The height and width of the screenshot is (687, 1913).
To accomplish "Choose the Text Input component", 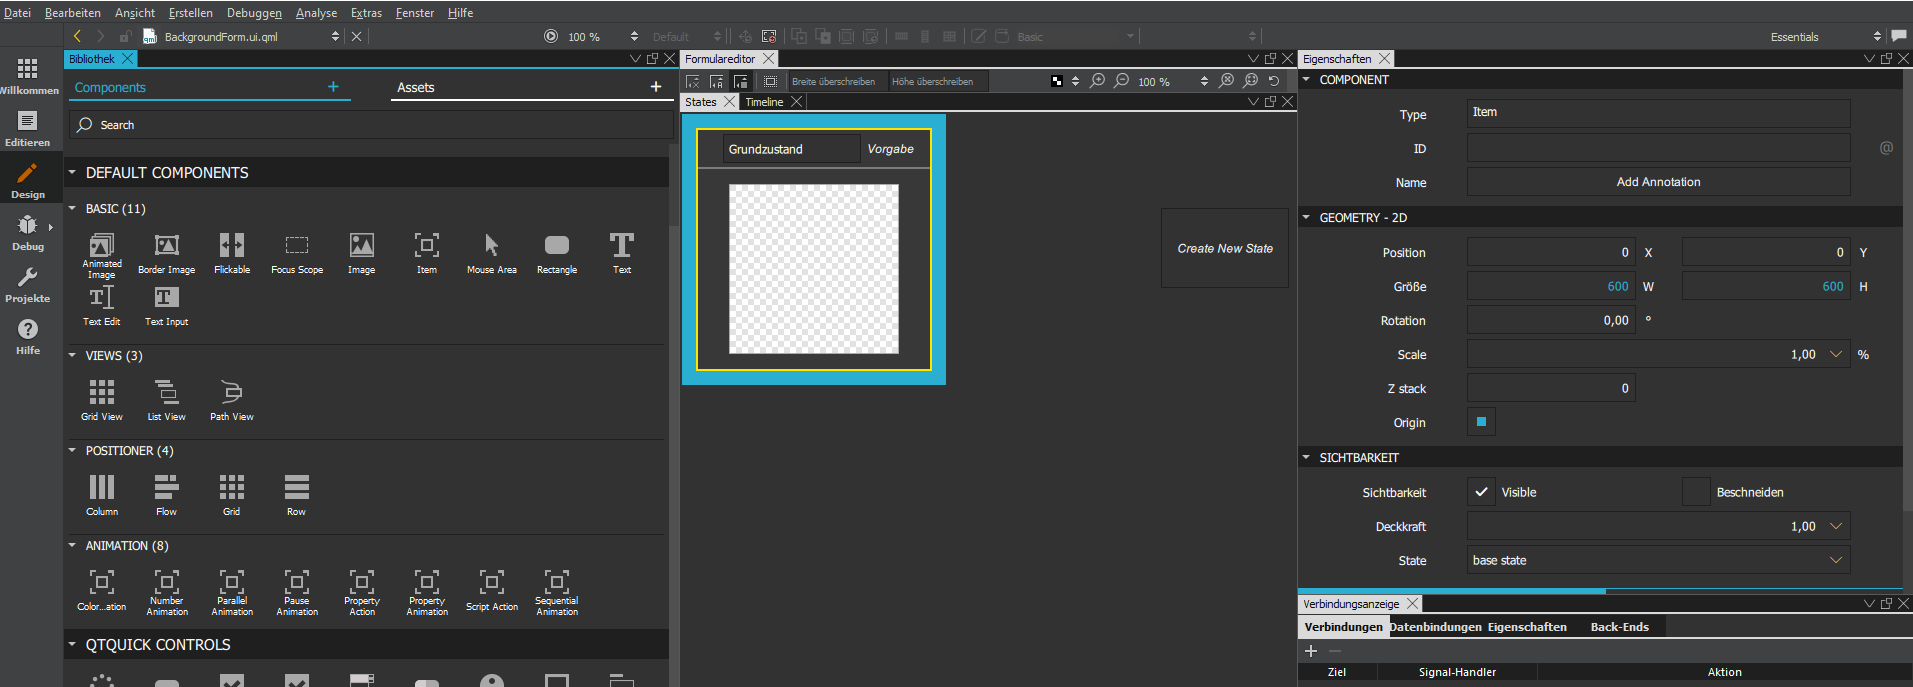I will (x=167, y=306).
